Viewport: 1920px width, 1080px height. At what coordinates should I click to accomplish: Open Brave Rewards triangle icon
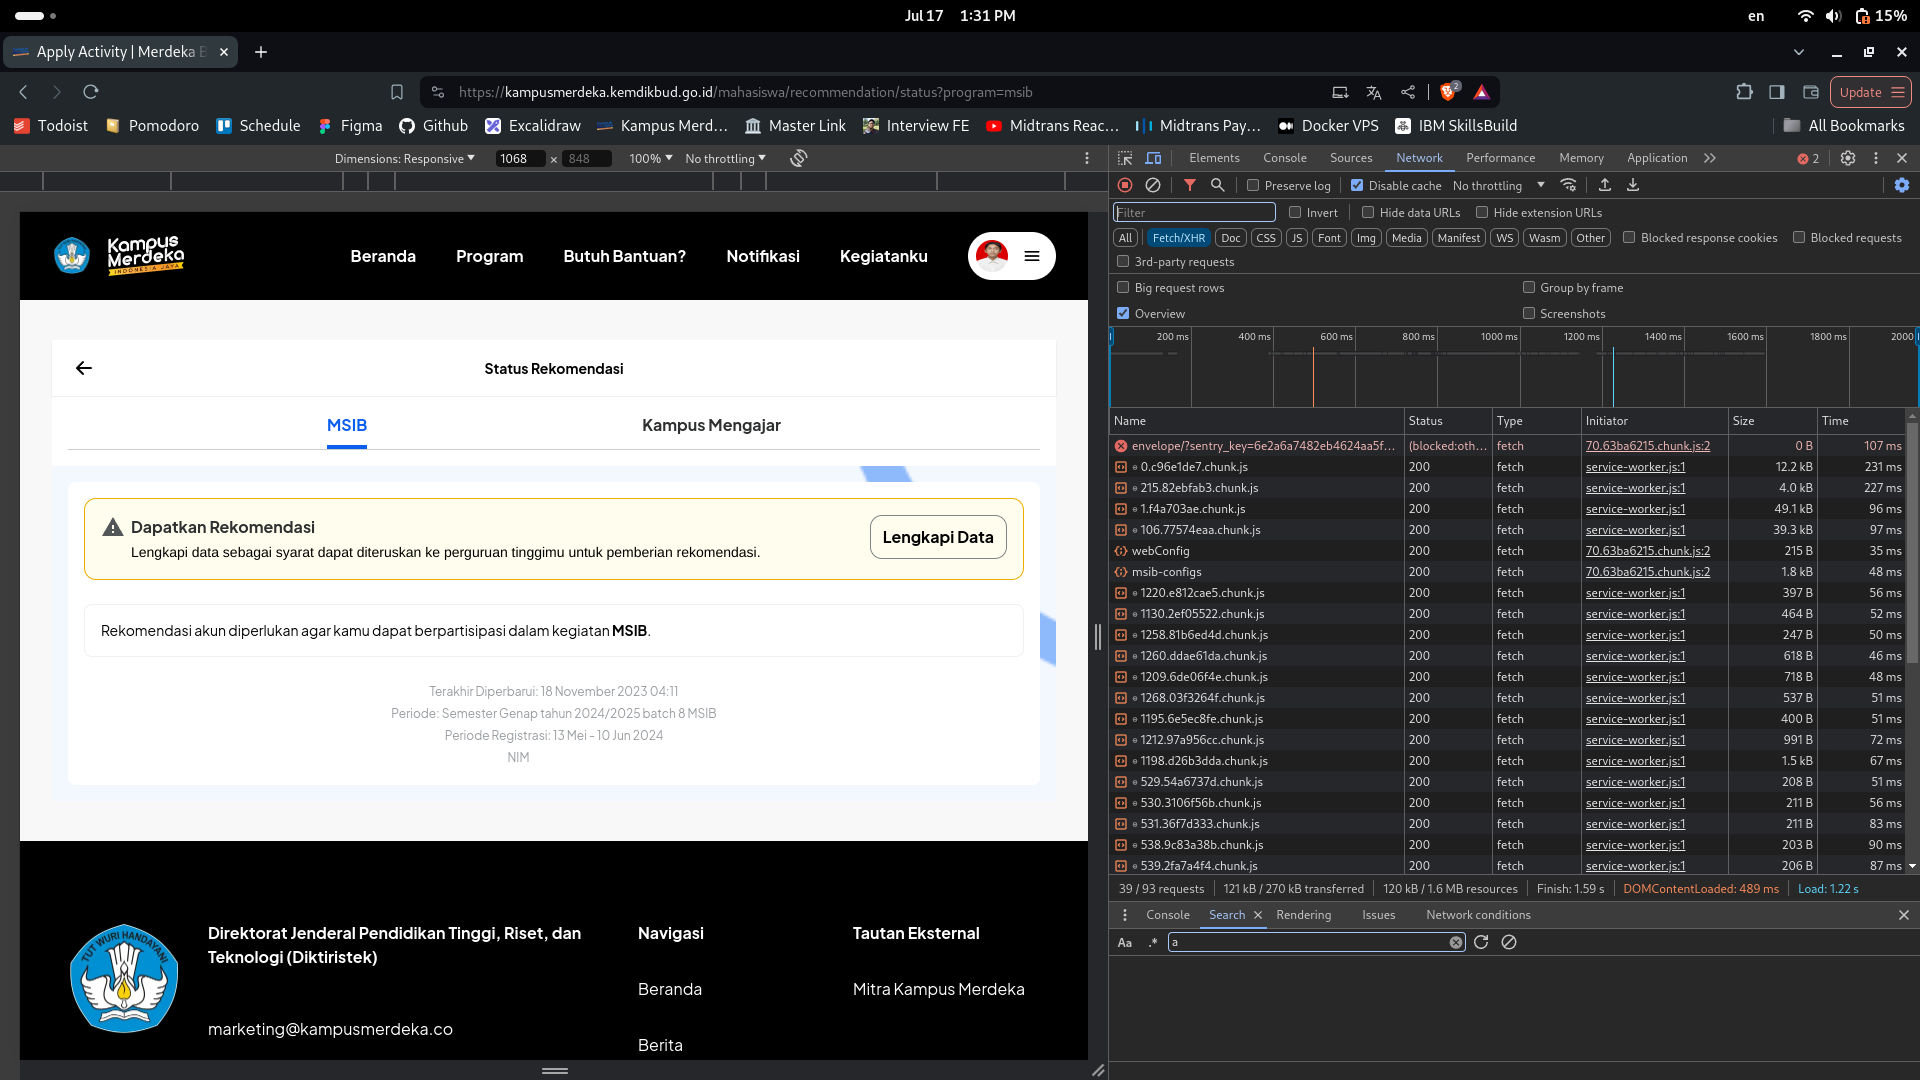1482,92
